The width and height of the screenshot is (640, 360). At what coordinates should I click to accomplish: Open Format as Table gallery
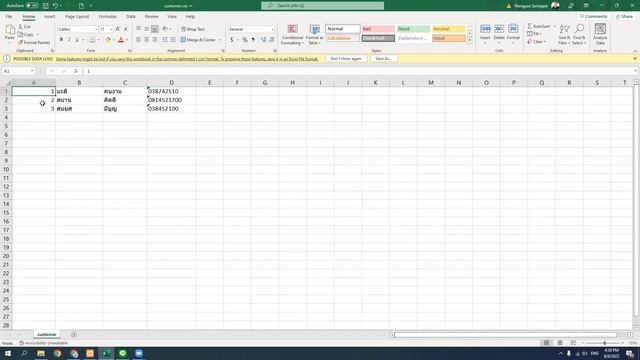(314, 34)
